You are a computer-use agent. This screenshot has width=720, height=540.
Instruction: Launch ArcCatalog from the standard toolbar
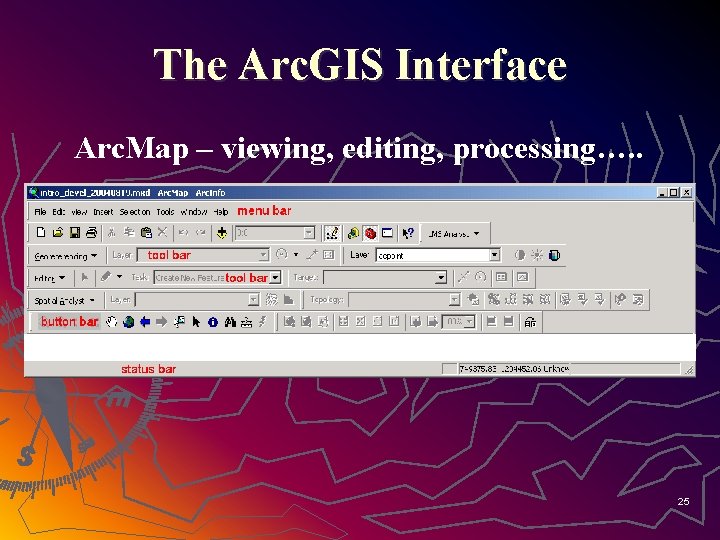pos(353,233)
